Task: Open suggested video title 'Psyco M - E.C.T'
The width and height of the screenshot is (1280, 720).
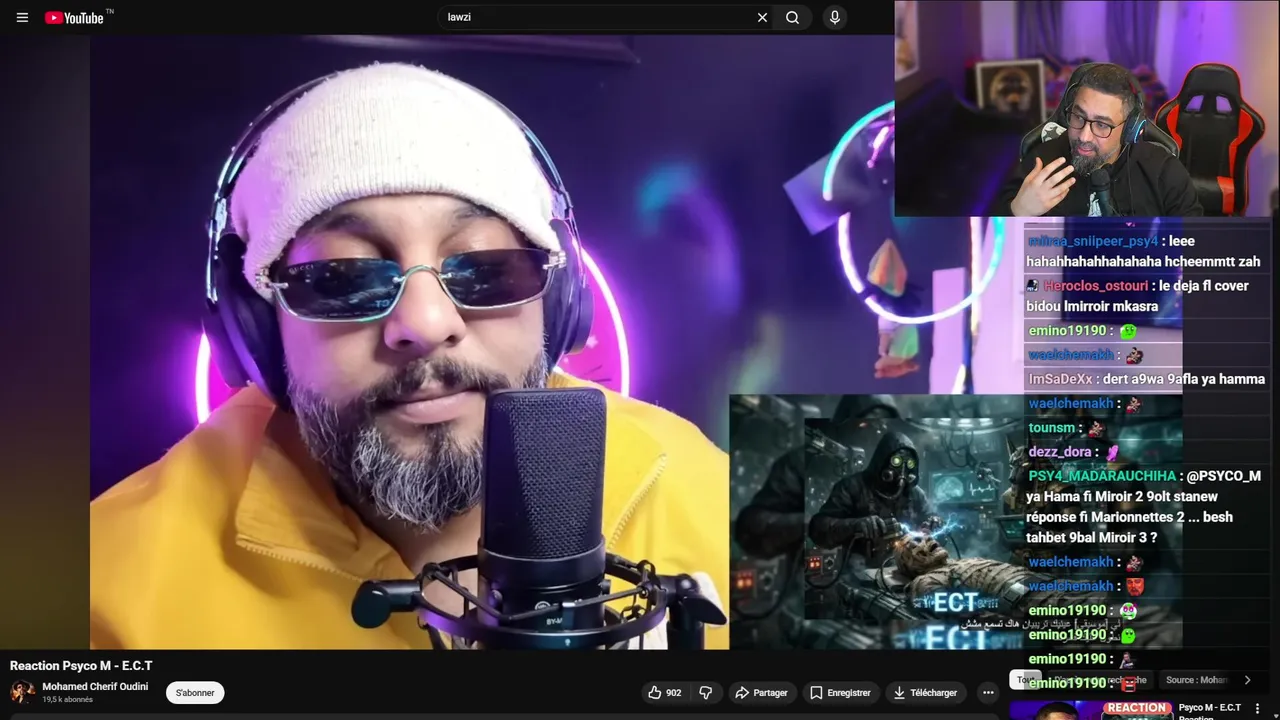Action: click(1210, 707)
